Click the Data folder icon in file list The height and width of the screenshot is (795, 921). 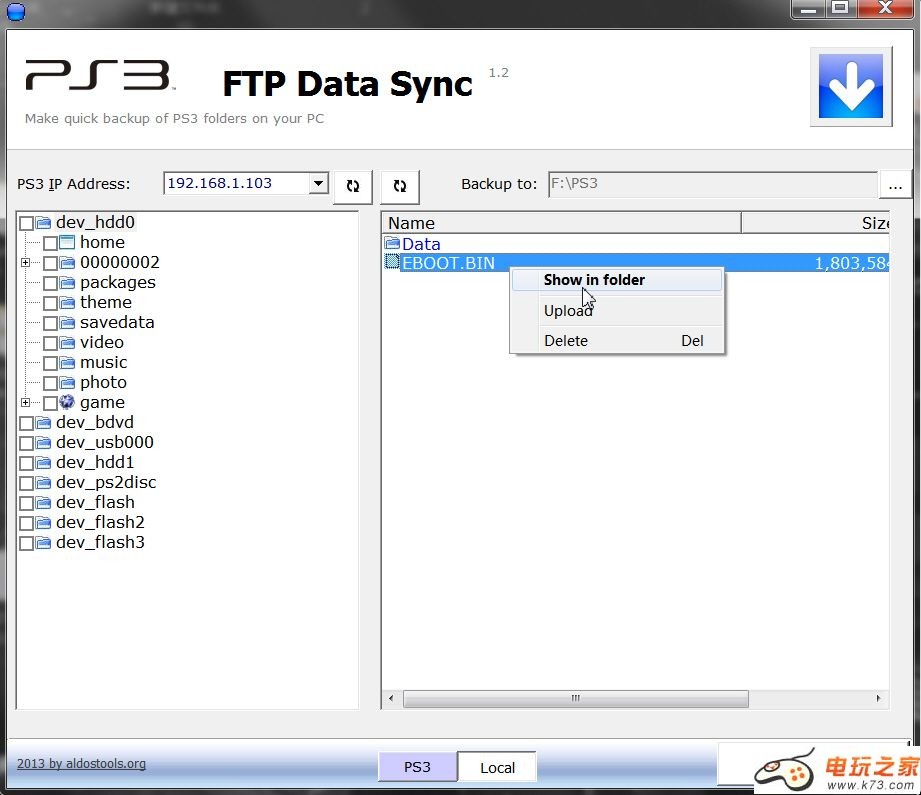(x=393, y=244)
